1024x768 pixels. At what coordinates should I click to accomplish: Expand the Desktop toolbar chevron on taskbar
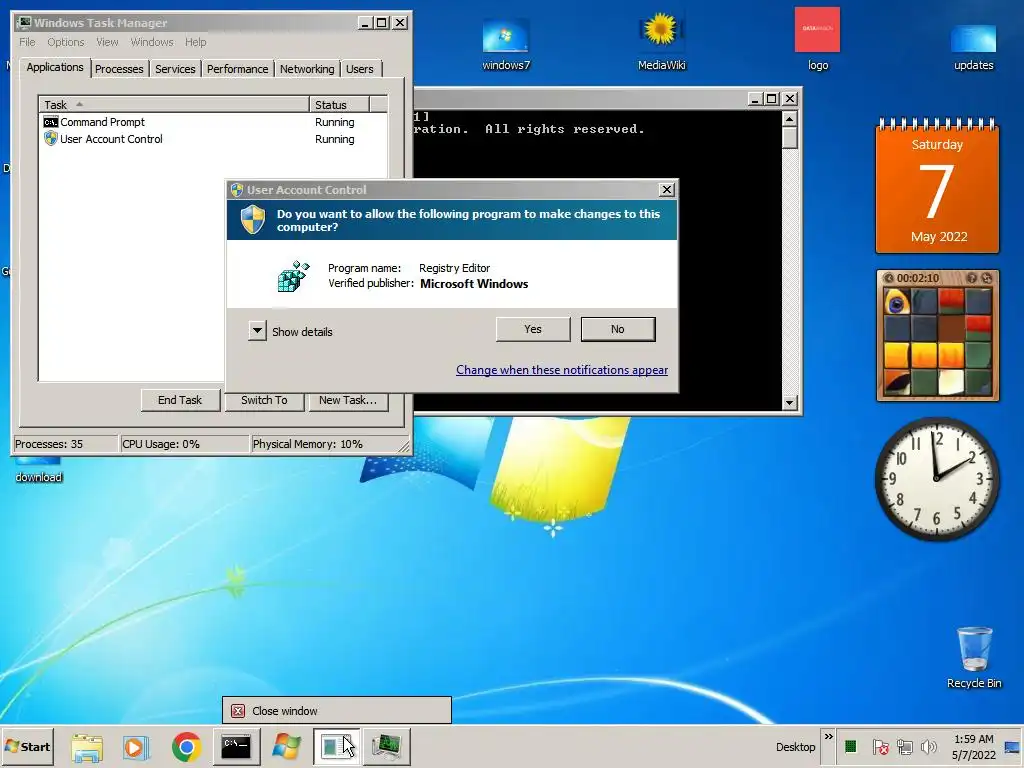828,737
